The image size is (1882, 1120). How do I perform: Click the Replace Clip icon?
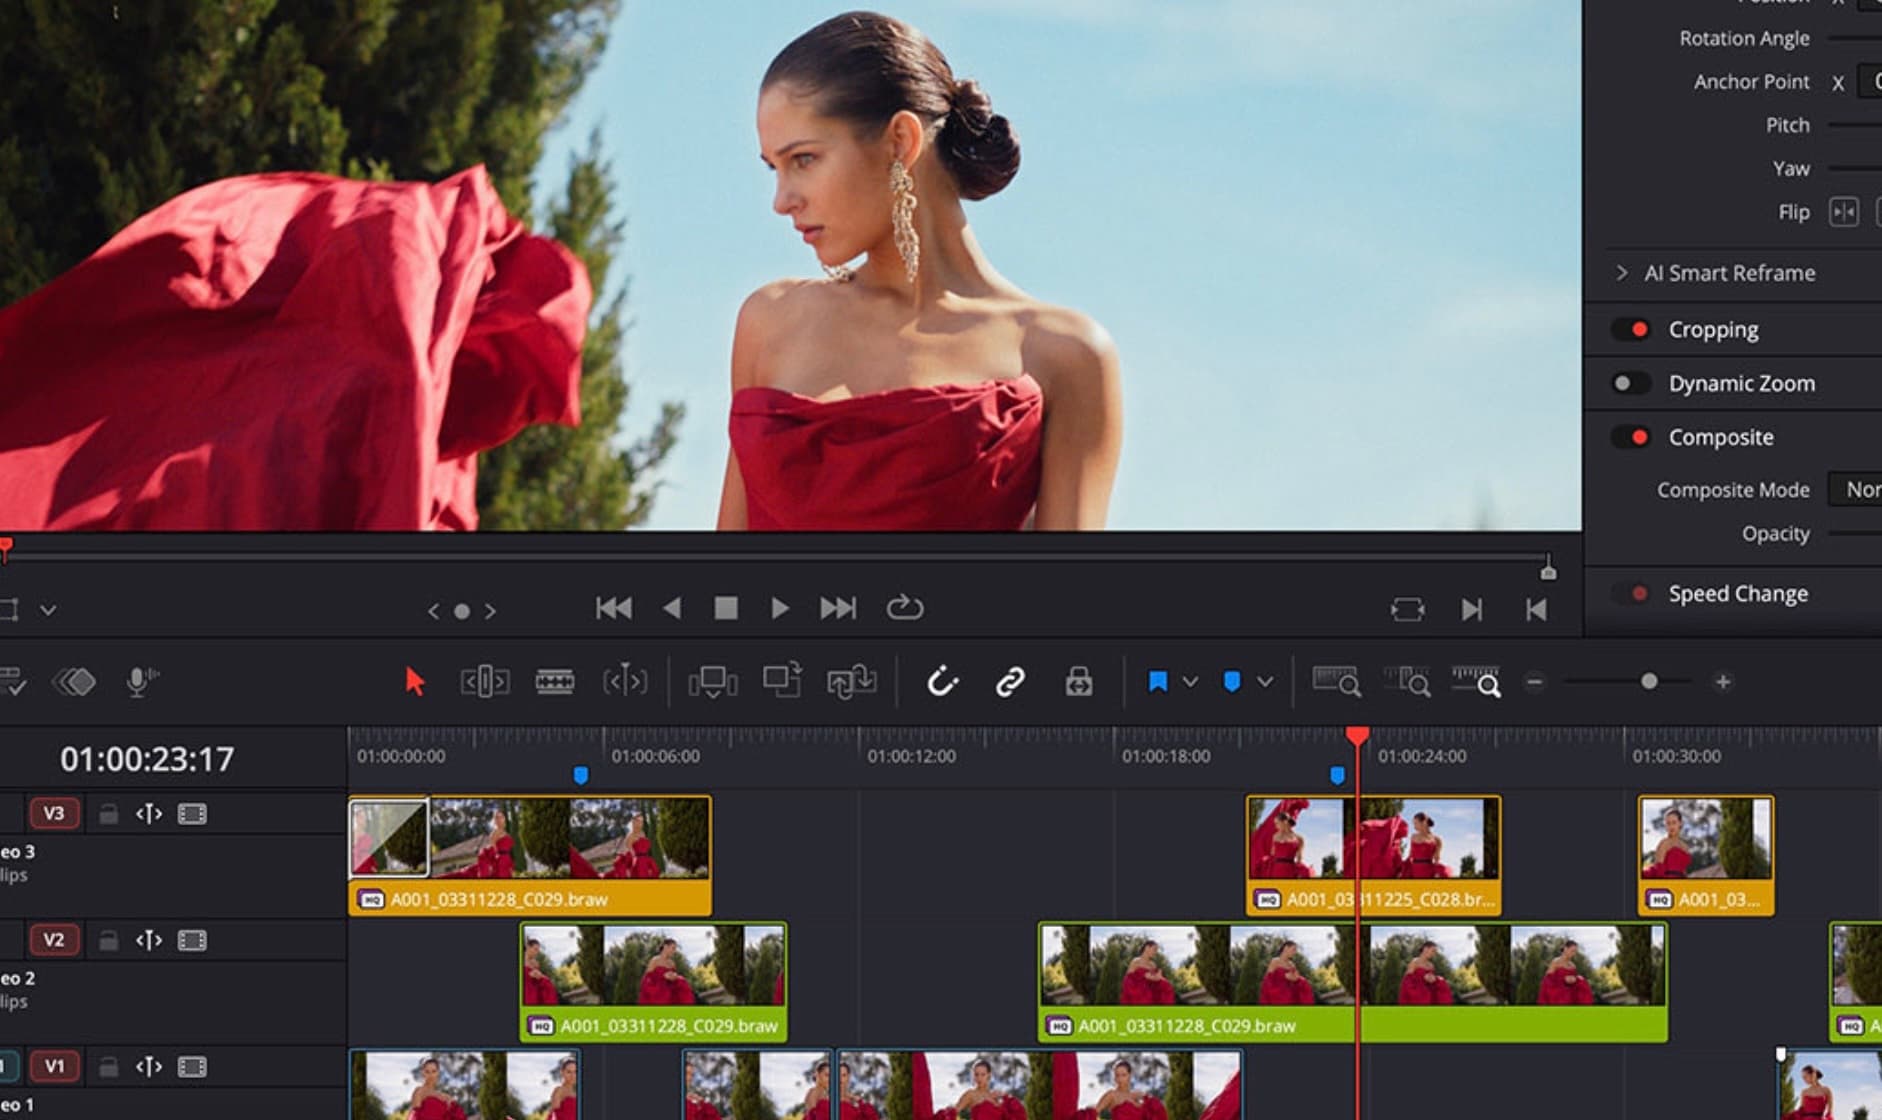(852, 682)
